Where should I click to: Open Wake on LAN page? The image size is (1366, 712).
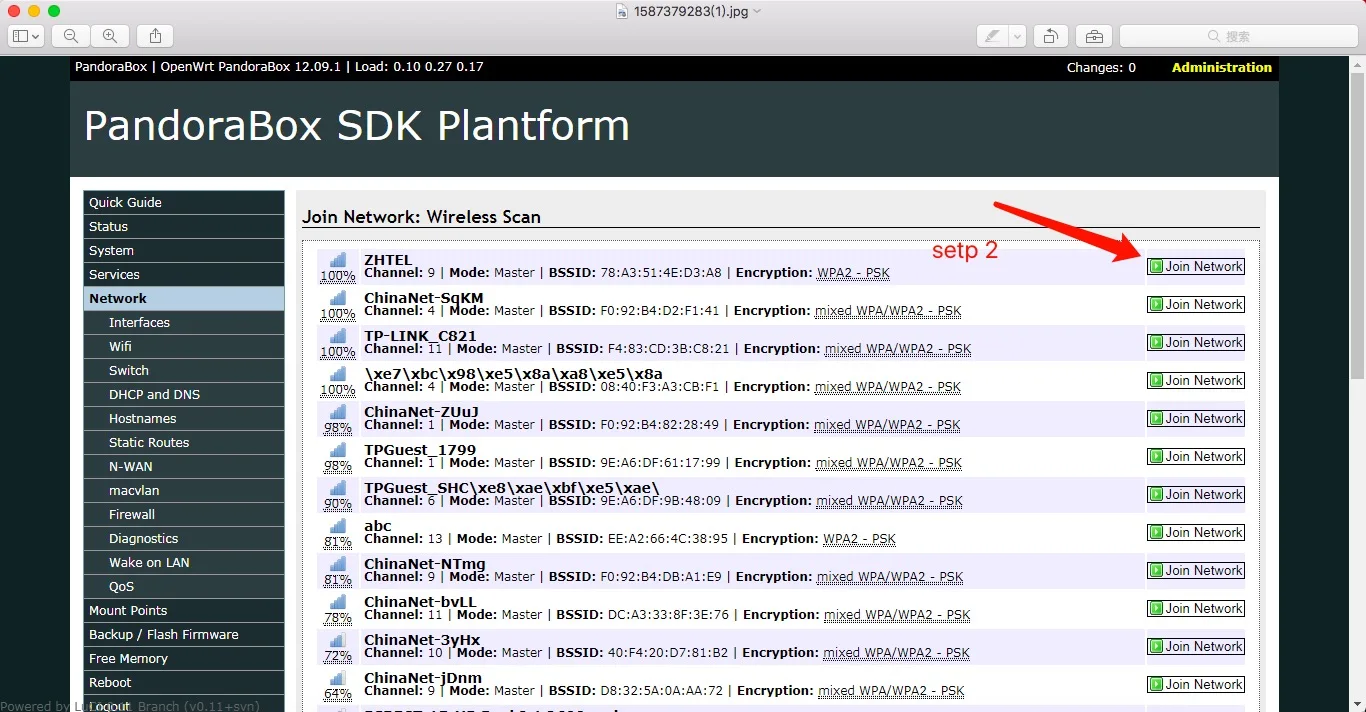tap(184, 562)
